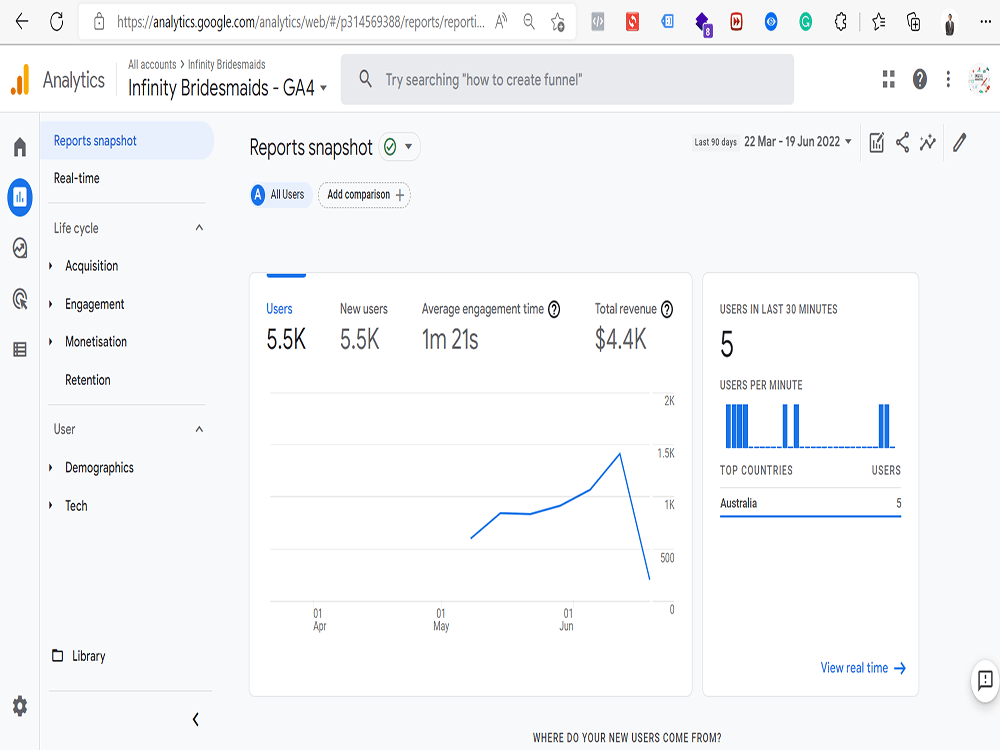Open Explore icon in left rail
The height and width of the screenshot is (750, 1000).
pyautogui.click(x=20, y=247)
